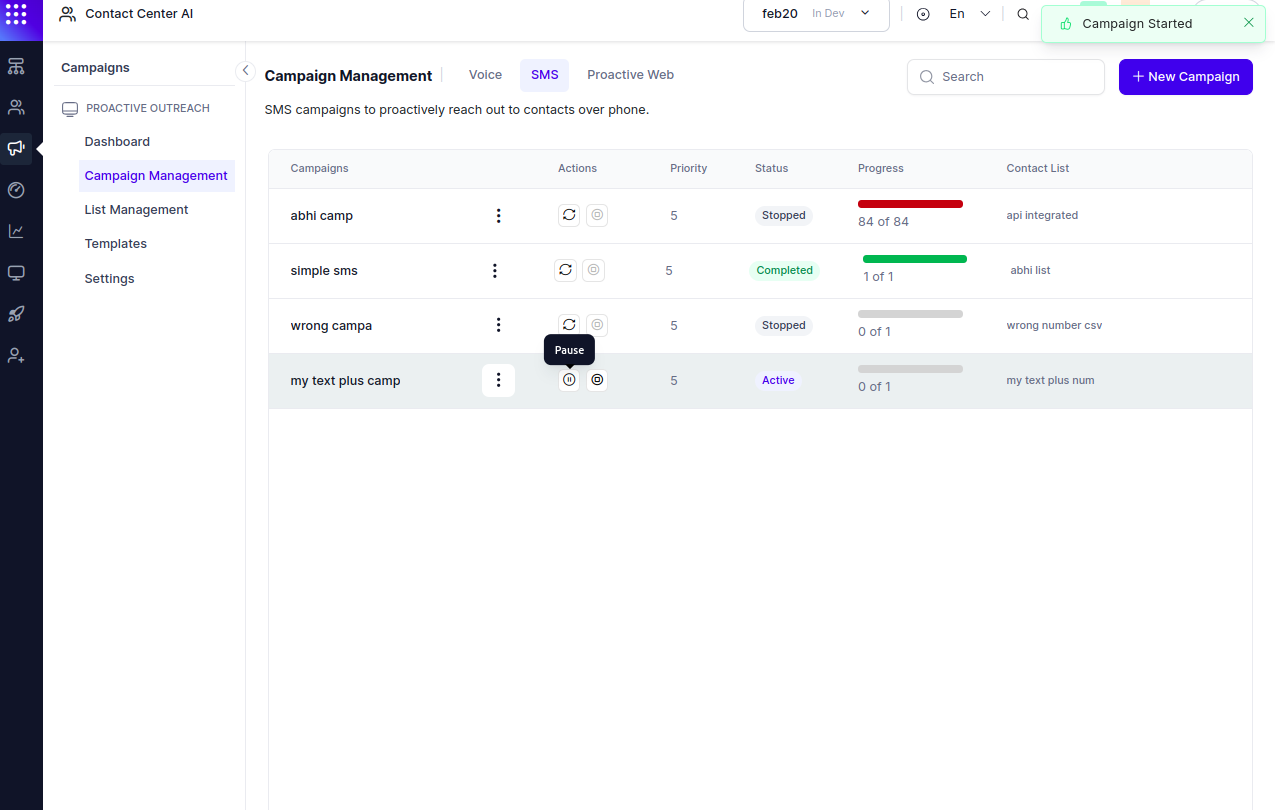Open the app launcher grid icon
This screenshot has width=1275, height=810.
coord(16,14)
